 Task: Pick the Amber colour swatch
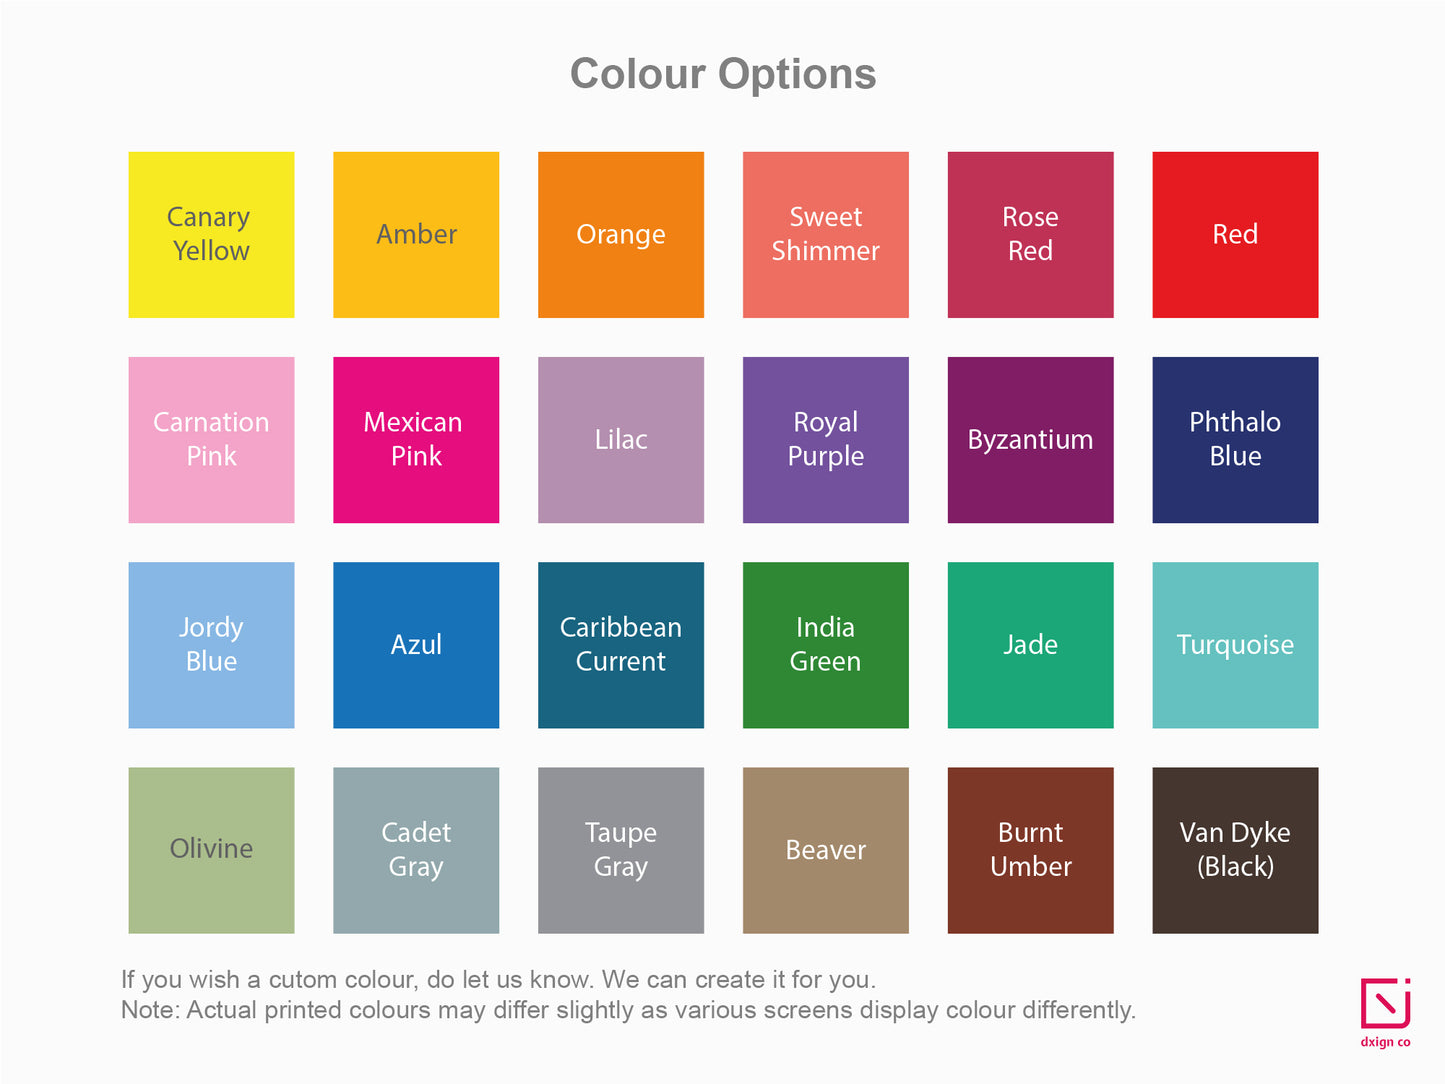pyautogui.click(x=416, y=235)
